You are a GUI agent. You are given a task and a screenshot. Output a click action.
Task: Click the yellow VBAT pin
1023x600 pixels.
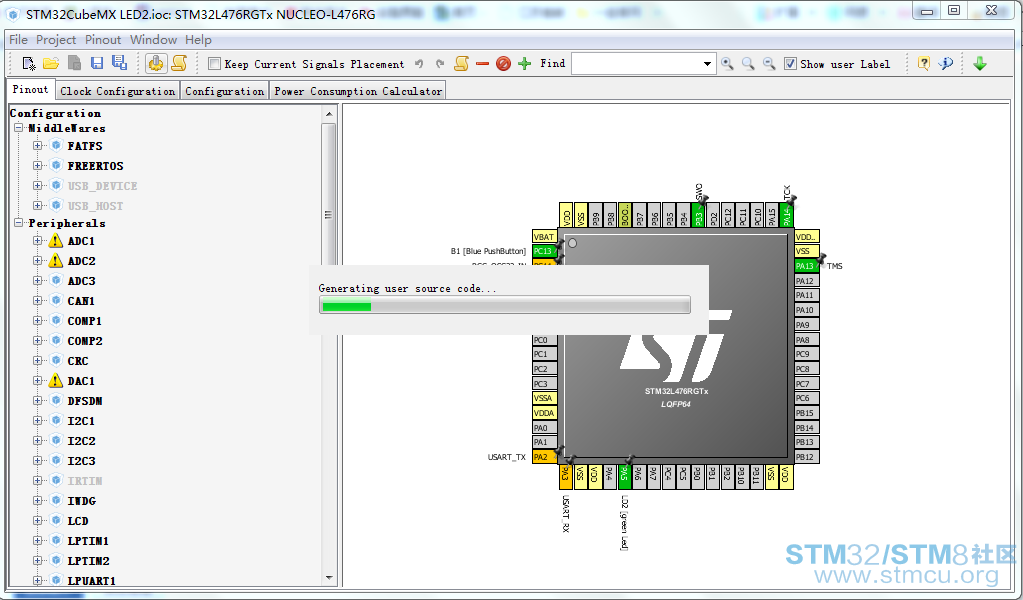pyautogui.click(x=544, y=237)
